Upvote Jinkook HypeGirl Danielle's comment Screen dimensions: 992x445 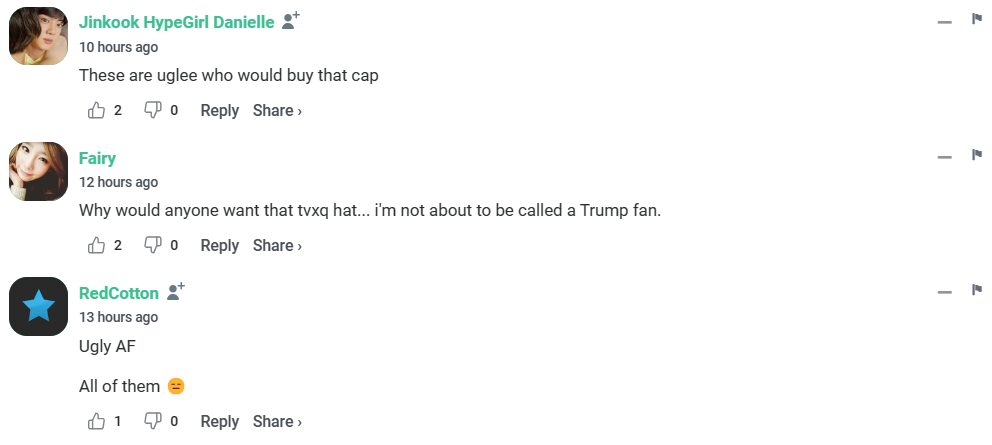(97, 110)
